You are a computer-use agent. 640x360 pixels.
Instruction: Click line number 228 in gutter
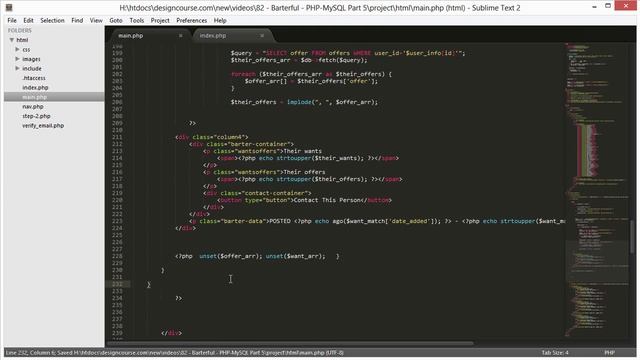[x=117, y=256]
